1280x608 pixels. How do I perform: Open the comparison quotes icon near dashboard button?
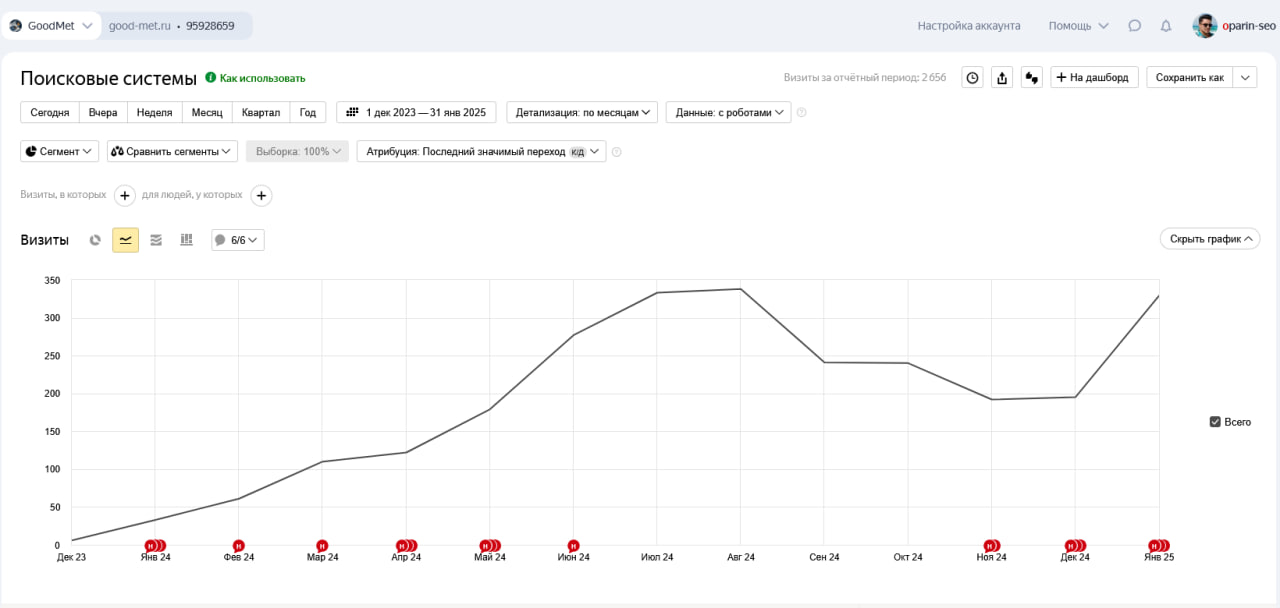(1031, 76)
